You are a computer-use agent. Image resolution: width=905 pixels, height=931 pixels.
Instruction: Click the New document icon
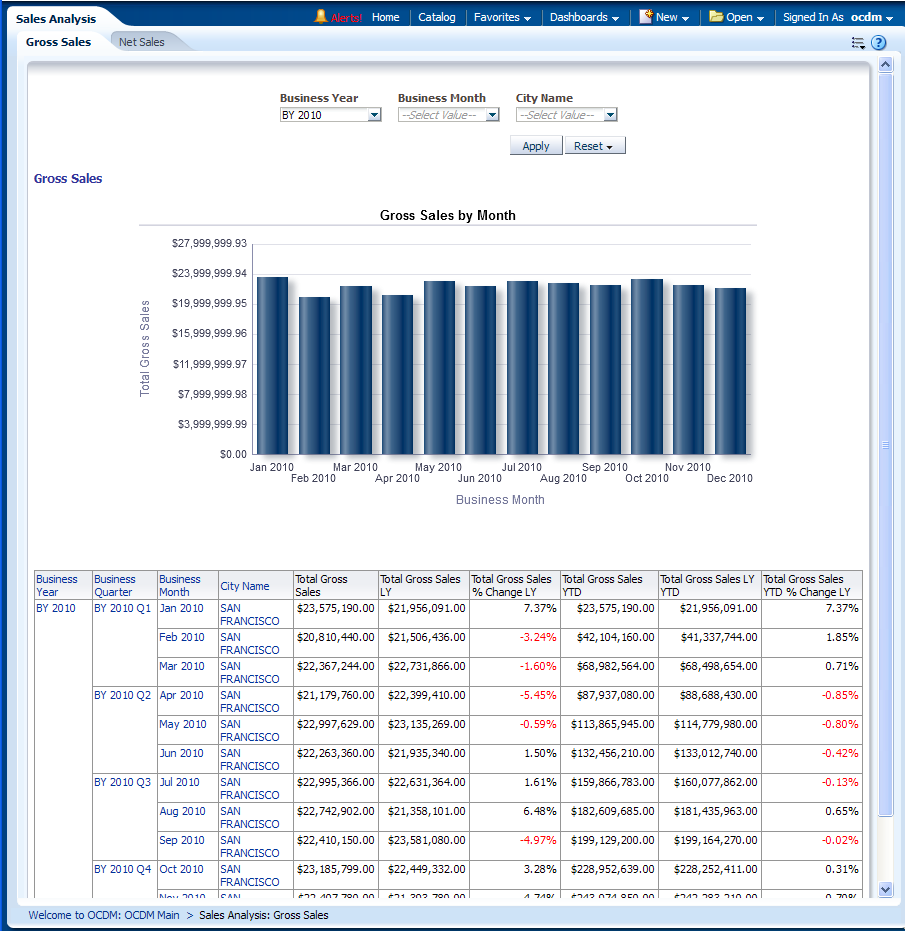646,17
